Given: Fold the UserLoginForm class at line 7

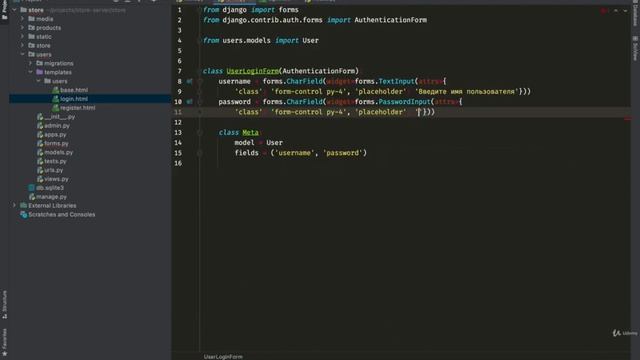Looking at the screenshot, I should 200,71.
